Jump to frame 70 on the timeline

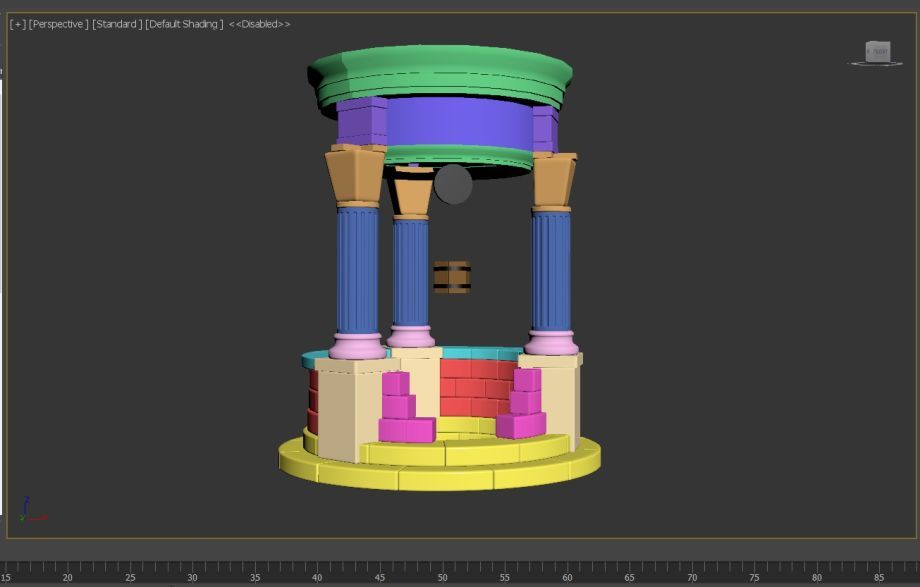pyautogui.click(x=692, y=578)
